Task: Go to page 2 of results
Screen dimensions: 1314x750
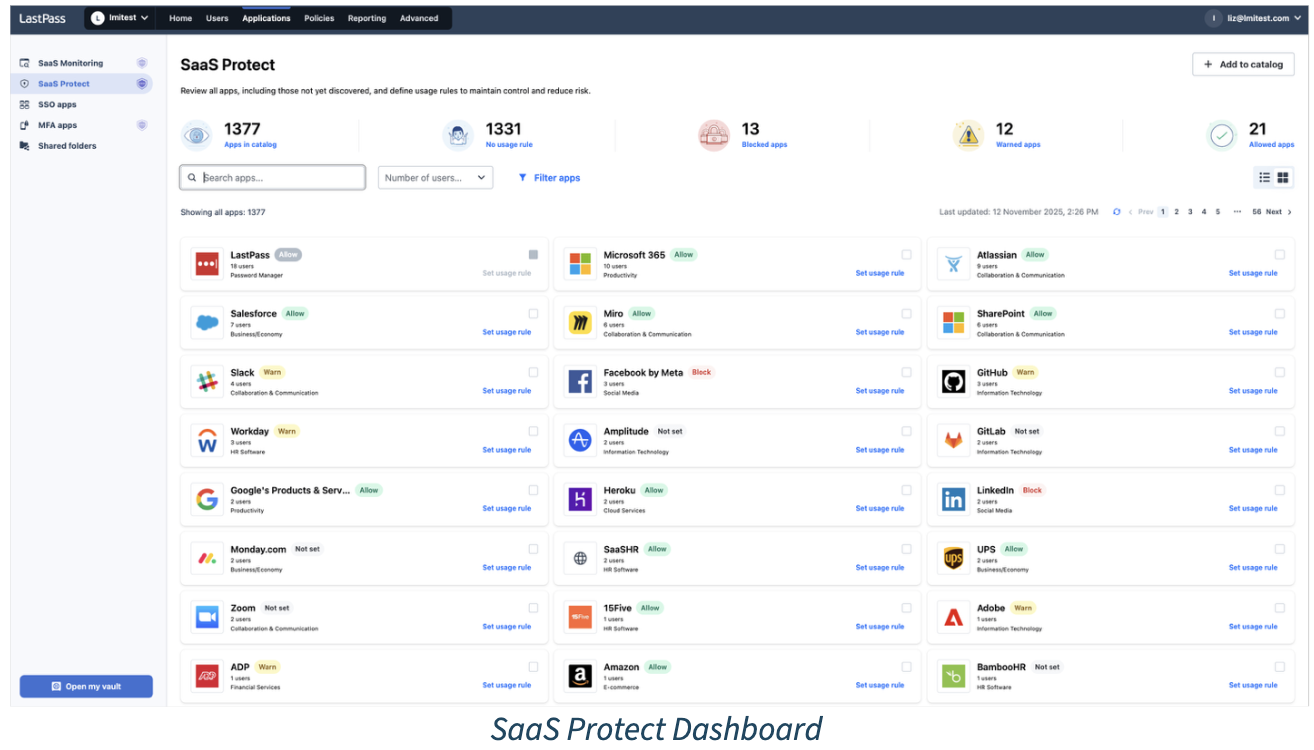Action: pos(1176,212)
